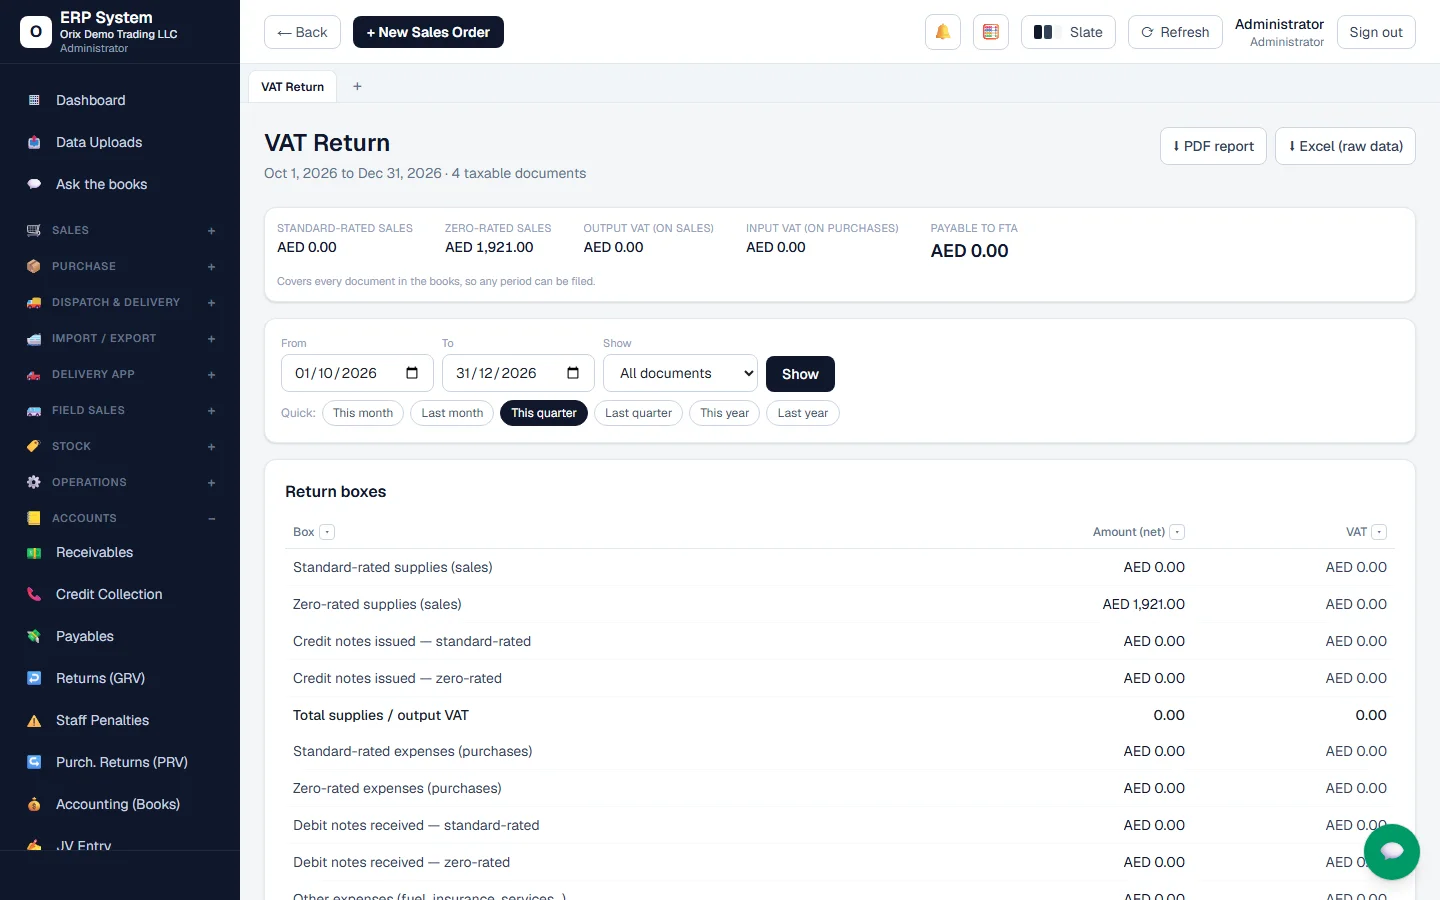The image size is (1440, 900).
Task: Collapse the Accounts sidebar section
Action: [211, 519]
